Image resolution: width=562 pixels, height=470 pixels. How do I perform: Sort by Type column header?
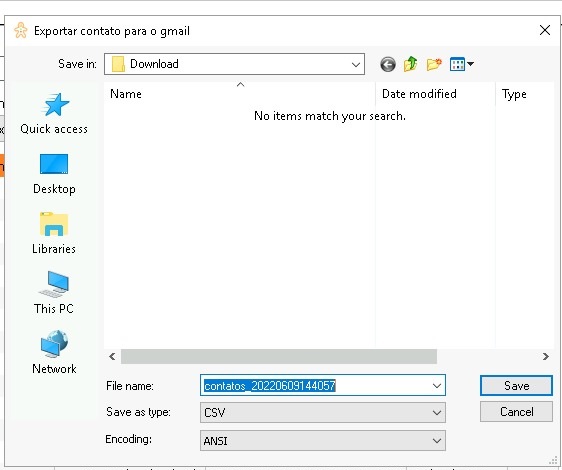pyautogui.click(x=525, y=94)
